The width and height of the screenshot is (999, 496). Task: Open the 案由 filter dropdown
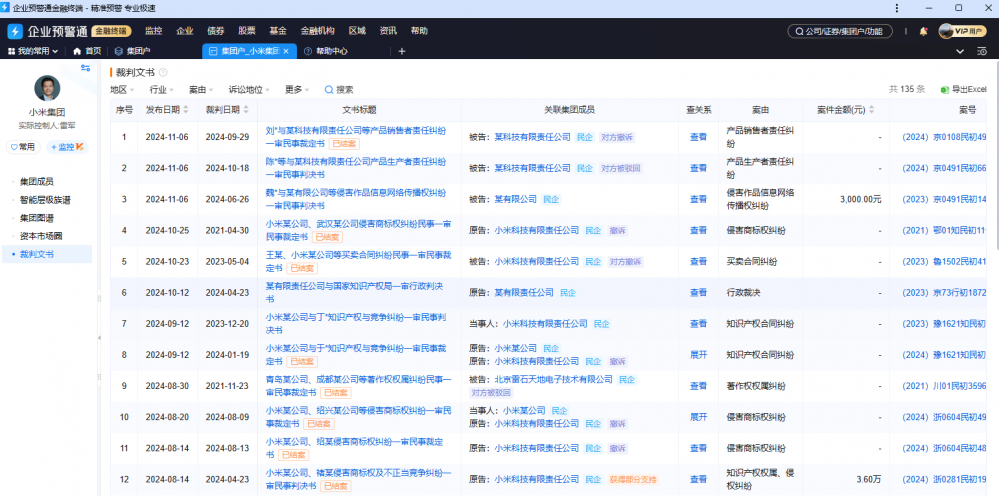201,90
